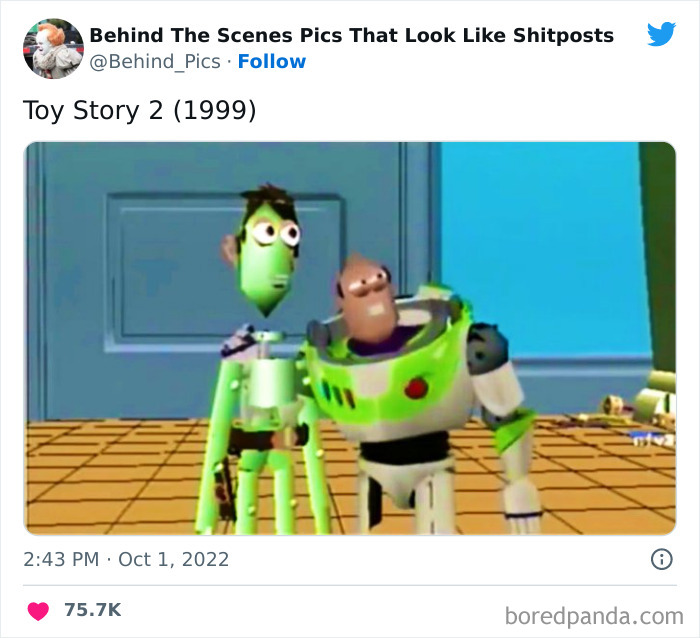Select the Toy Story 2 (1999) tweet text
The image size is (700, 638).
[139, 110]
